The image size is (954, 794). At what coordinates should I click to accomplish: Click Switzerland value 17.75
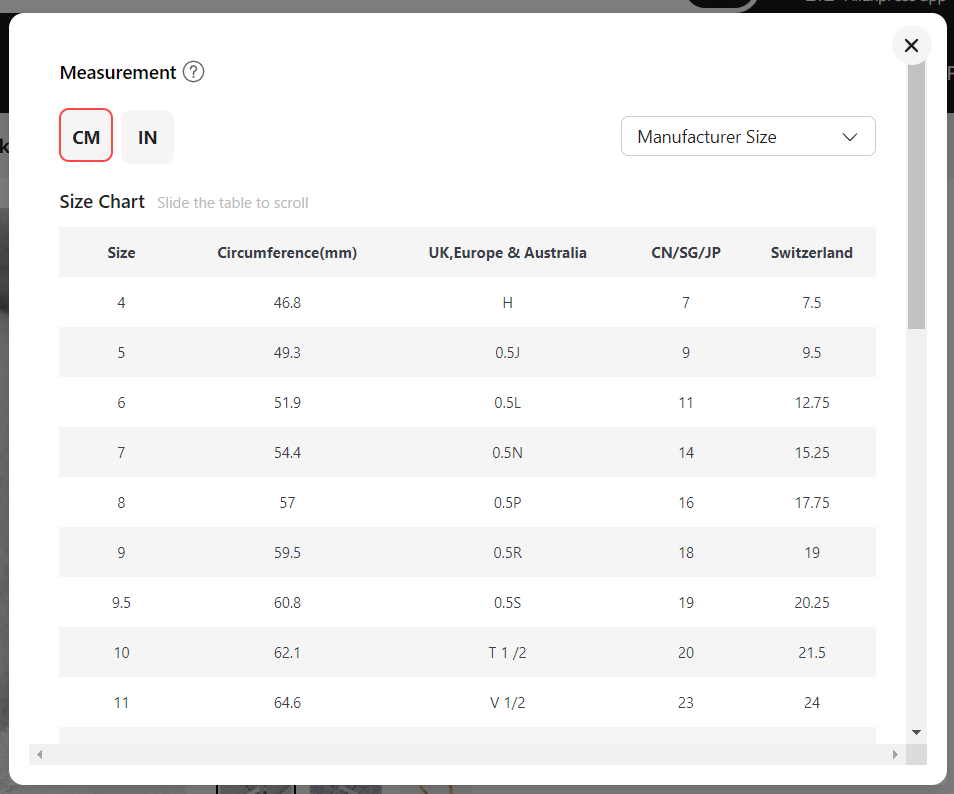[x=812, y=503]
